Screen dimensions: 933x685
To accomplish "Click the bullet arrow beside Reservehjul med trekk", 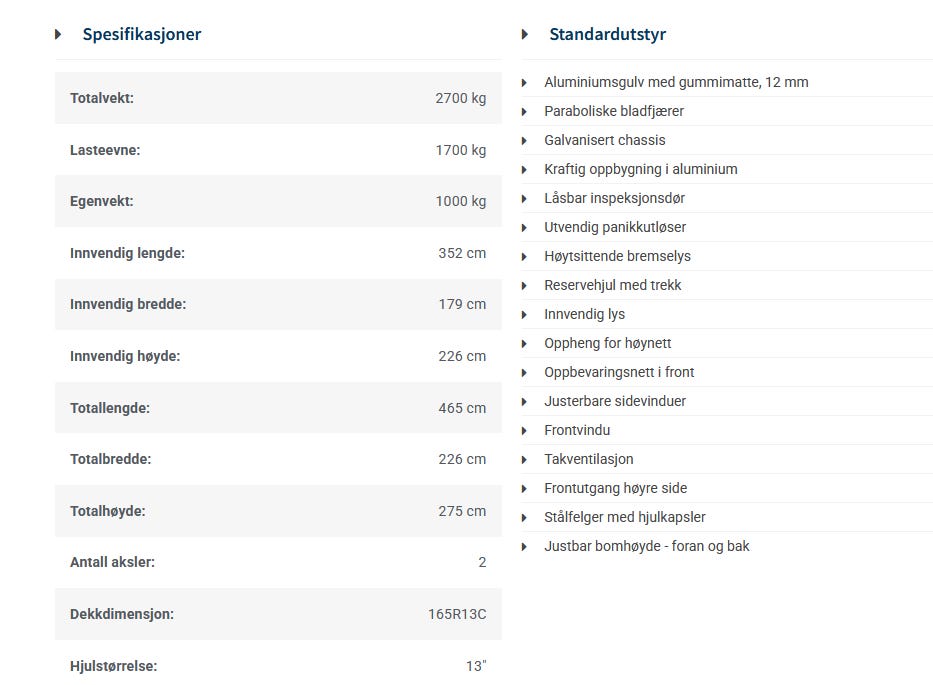I will click(x=524, y=286).
